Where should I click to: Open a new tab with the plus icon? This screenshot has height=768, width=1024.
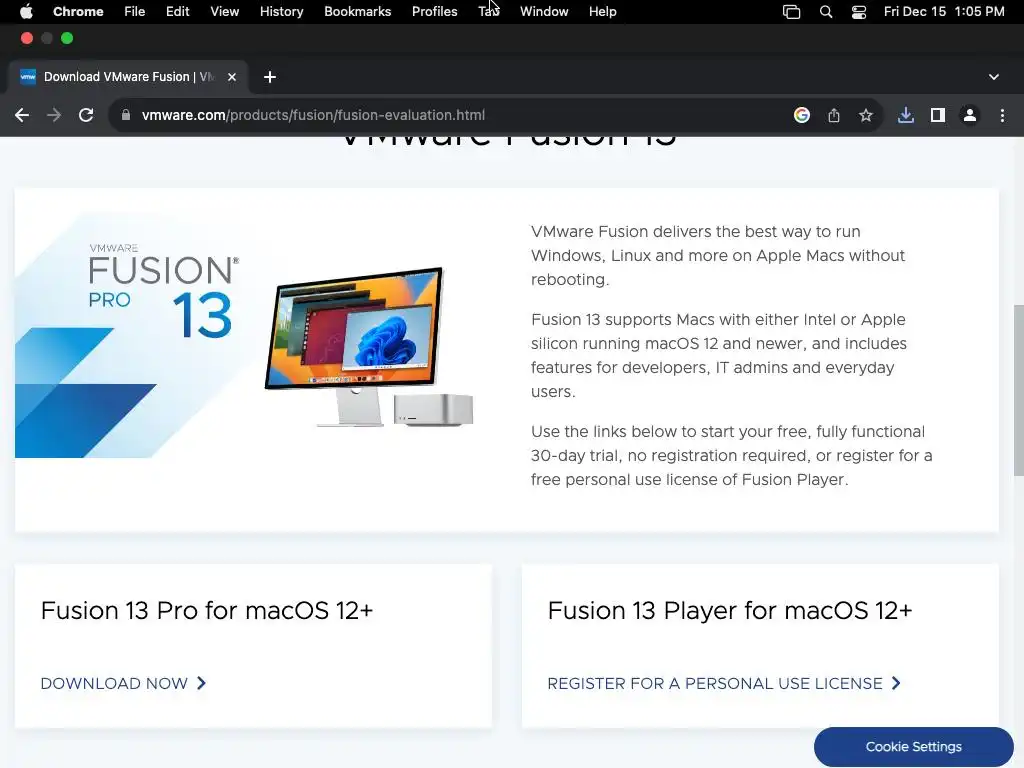[x=270, y=77]
